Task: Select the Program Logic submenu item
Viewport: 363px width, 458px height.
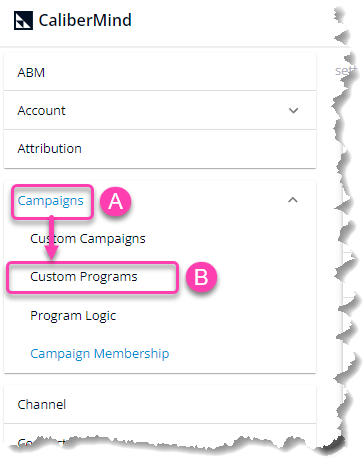Action: tap(73, 315)
